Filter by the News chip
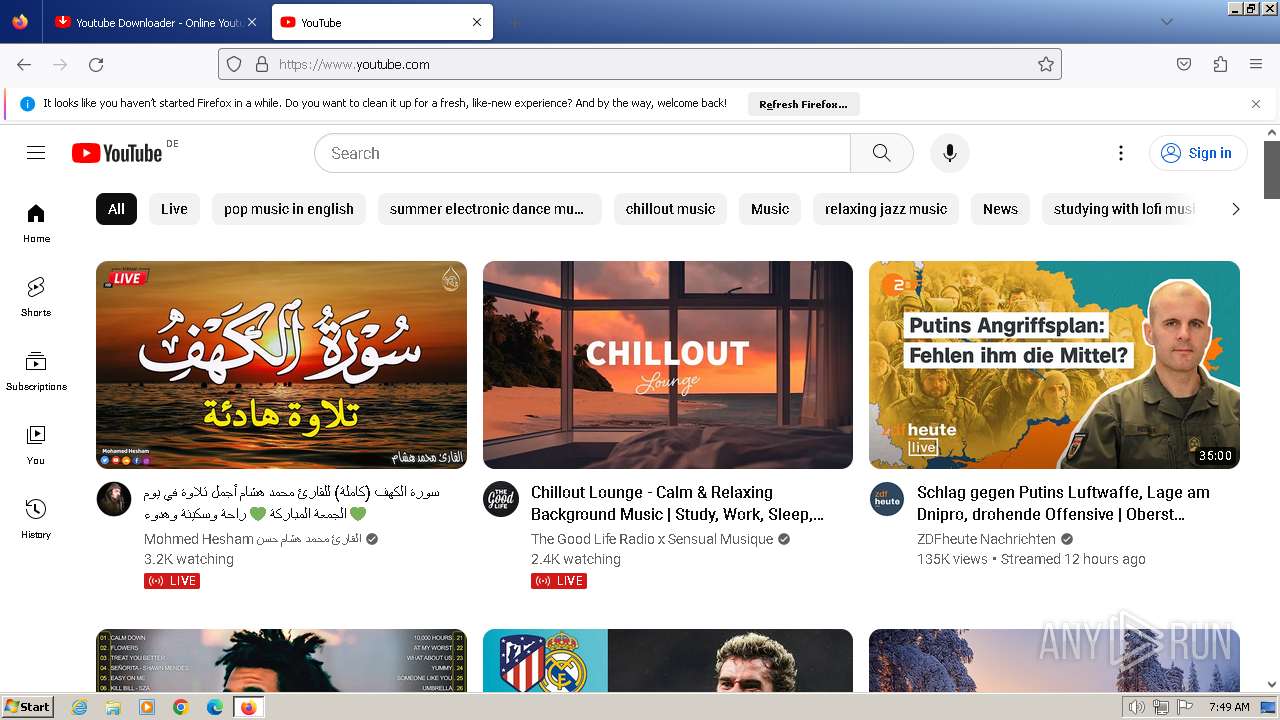The height and width of the screenshot is (720, 1280). coord(1000,209)
